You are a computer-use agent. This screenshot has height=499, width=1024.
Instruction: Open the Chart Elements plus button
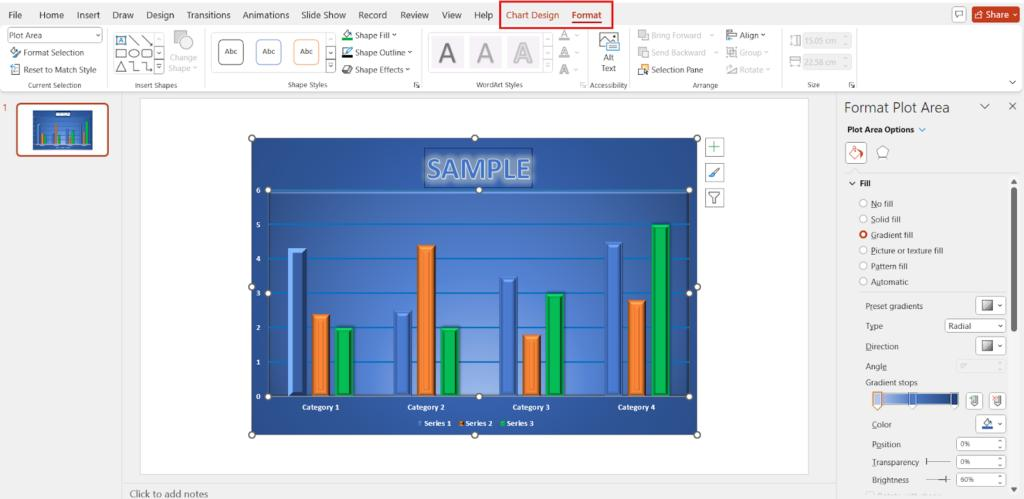pos(714,148)
